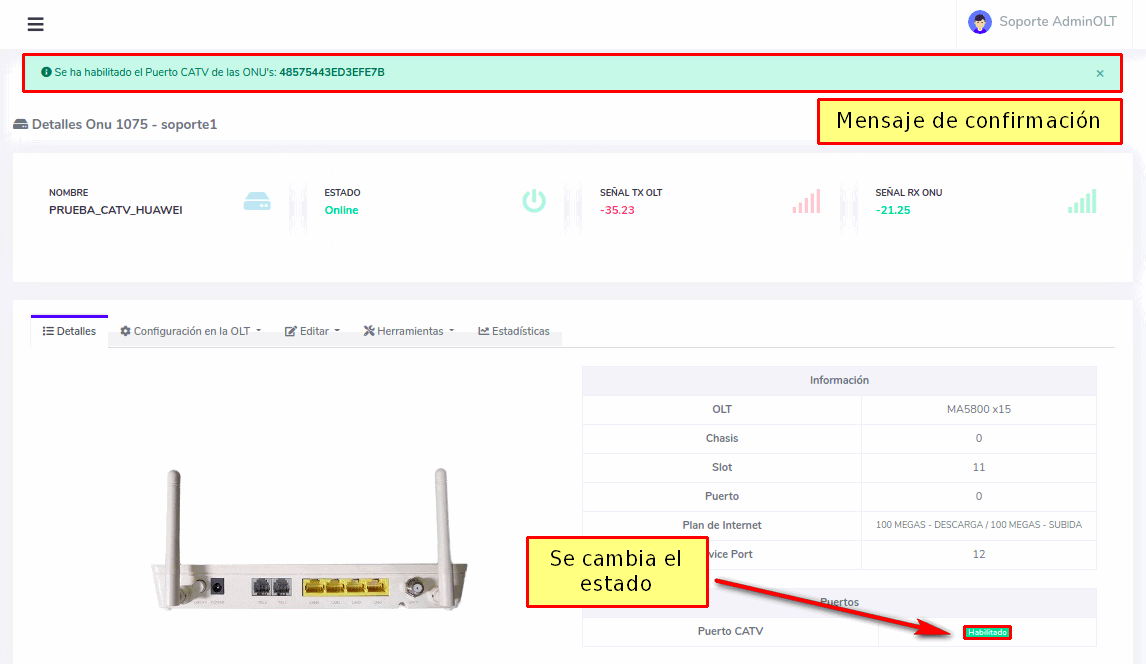Click the drive icon beside Detalles Onu heading

point(20,124)
